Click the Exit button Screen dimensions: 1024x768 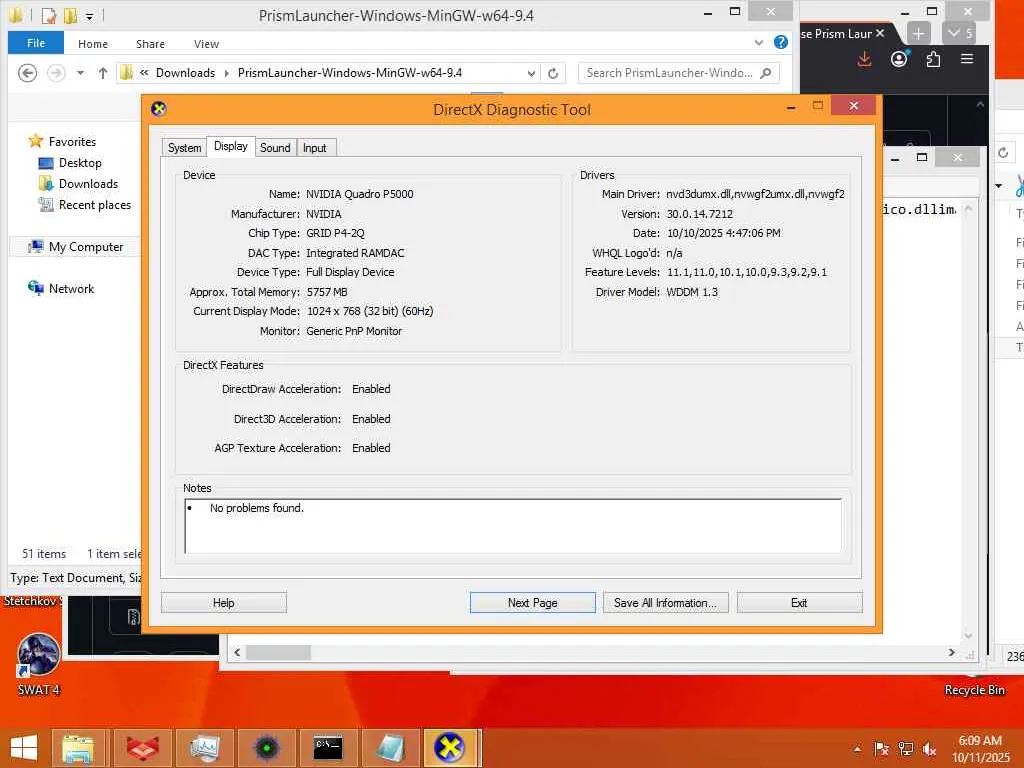point(799,603)
